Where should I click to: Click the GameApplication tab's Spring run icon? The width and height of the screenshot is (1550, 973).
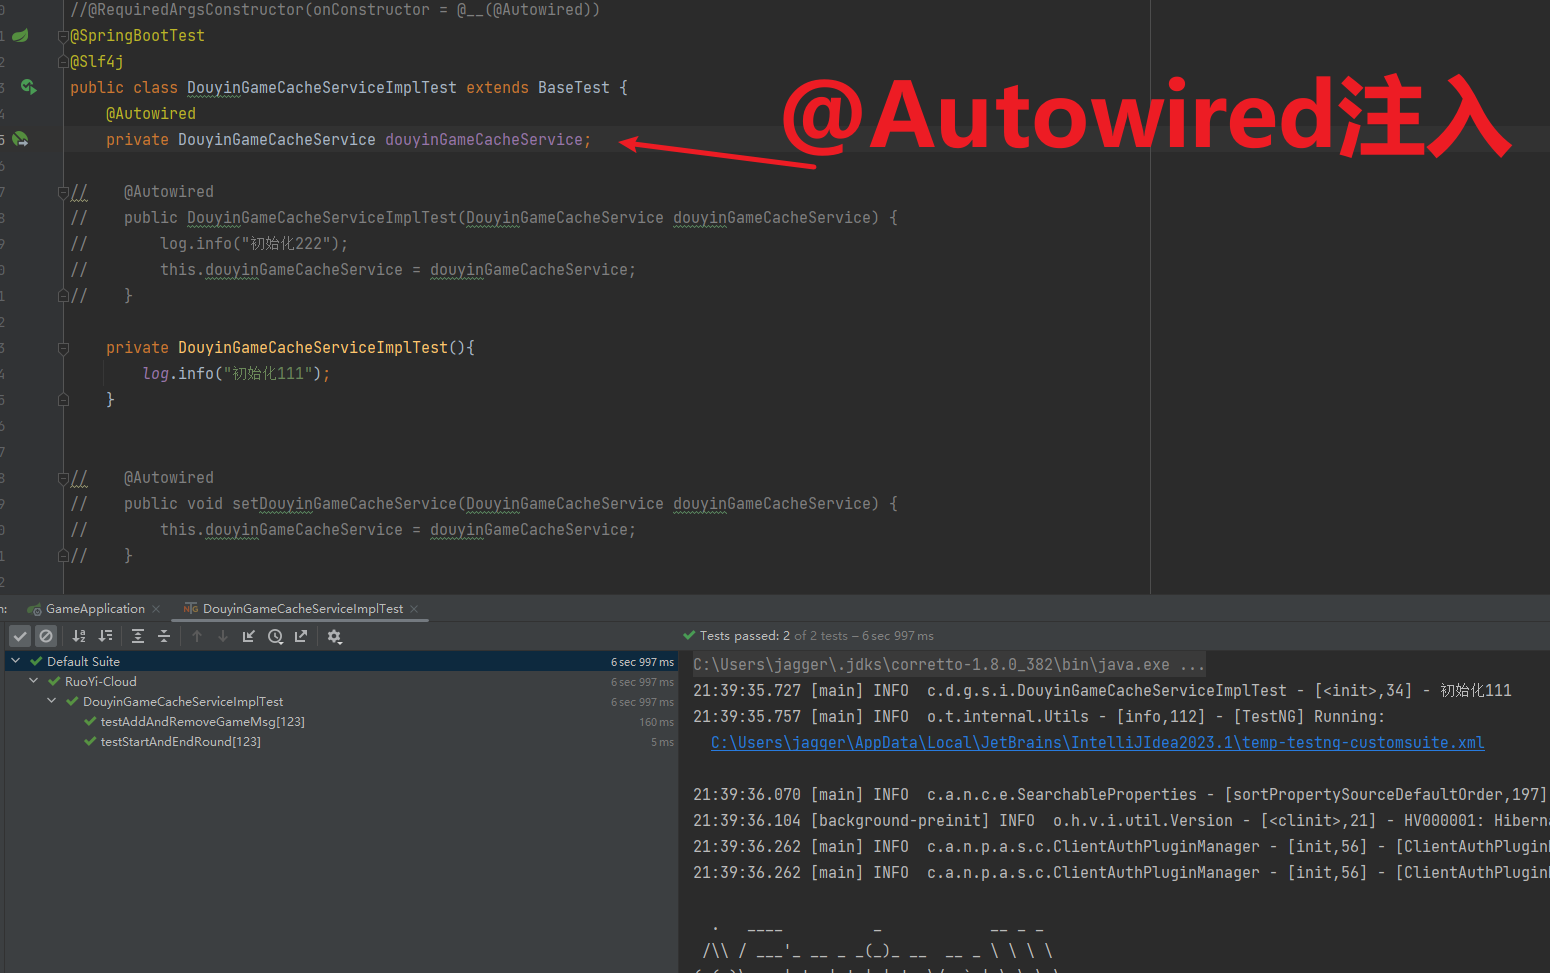coord(35,609)
